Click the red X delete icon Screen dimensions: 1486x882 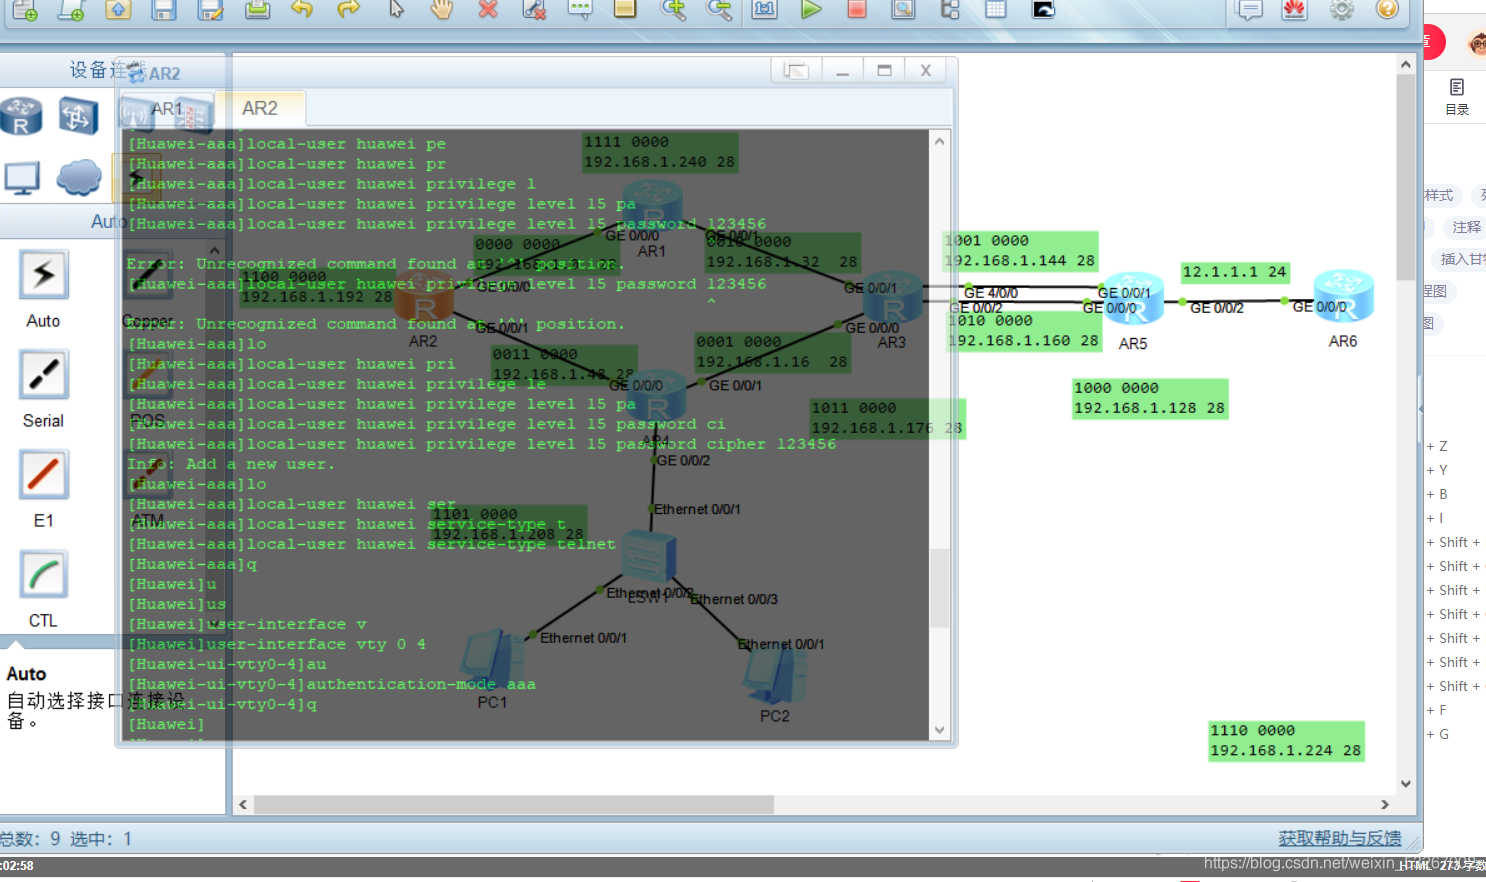(x=488, y=10)
